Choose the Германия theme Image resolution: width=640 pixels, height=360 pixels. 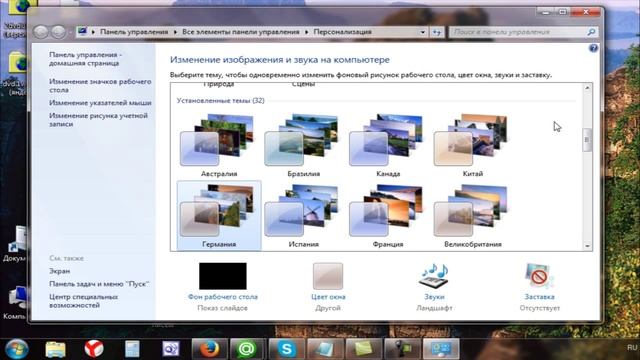click(x=219, y=216)
